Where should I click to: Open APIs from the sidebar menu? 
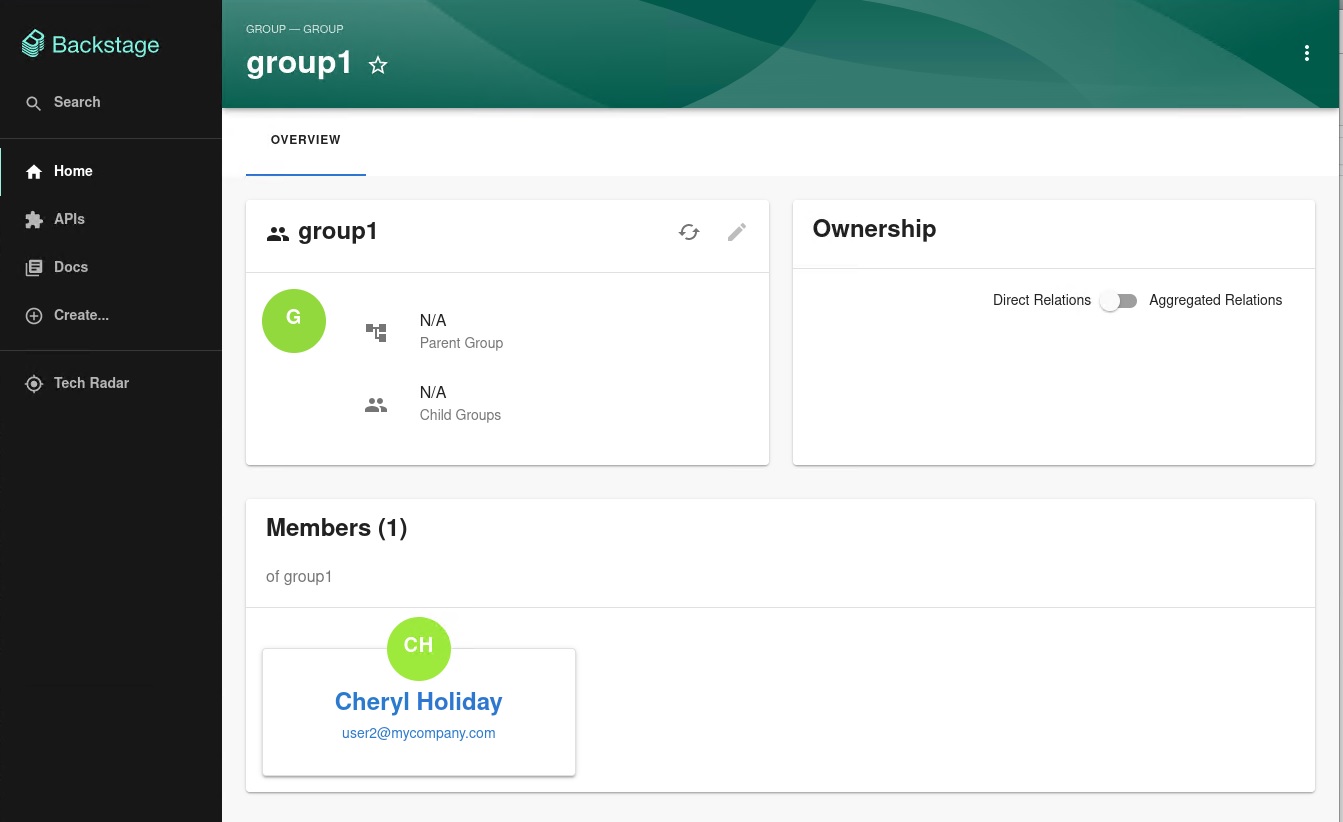click(x=69, y=219)
